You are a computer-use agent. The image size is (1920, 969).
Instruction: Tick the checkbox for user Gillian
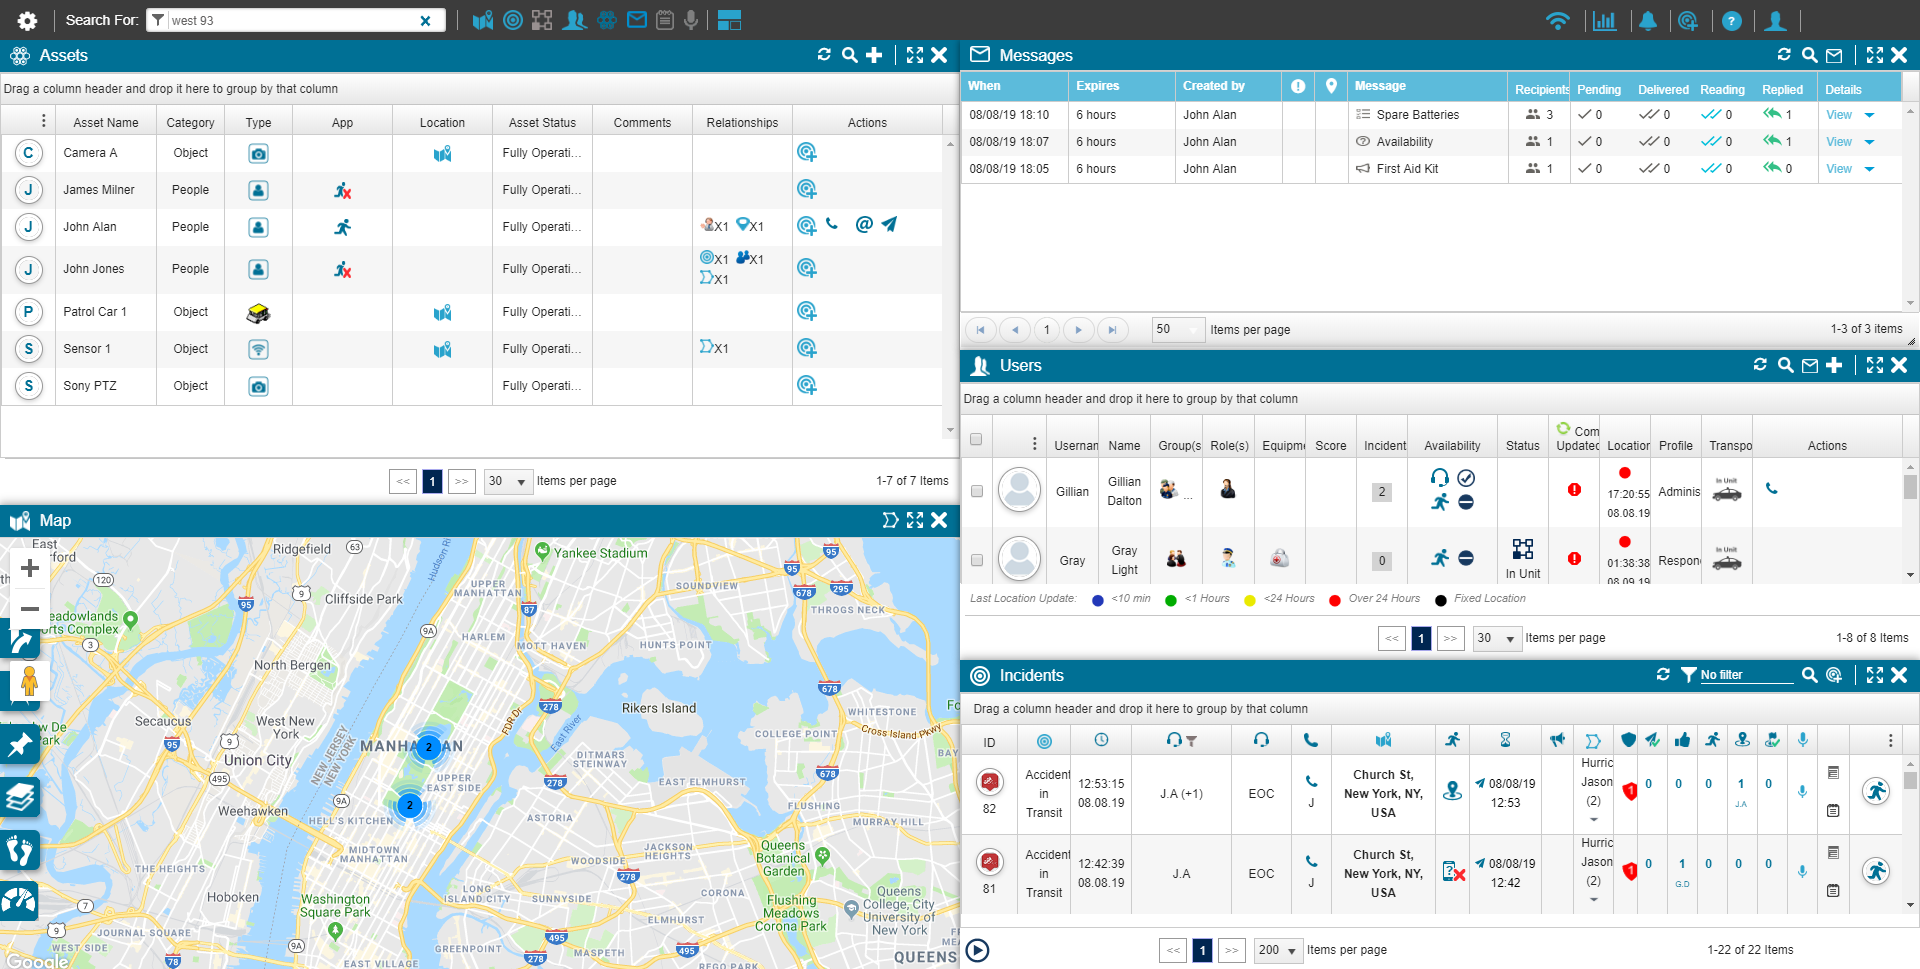[x=977, y=491]
